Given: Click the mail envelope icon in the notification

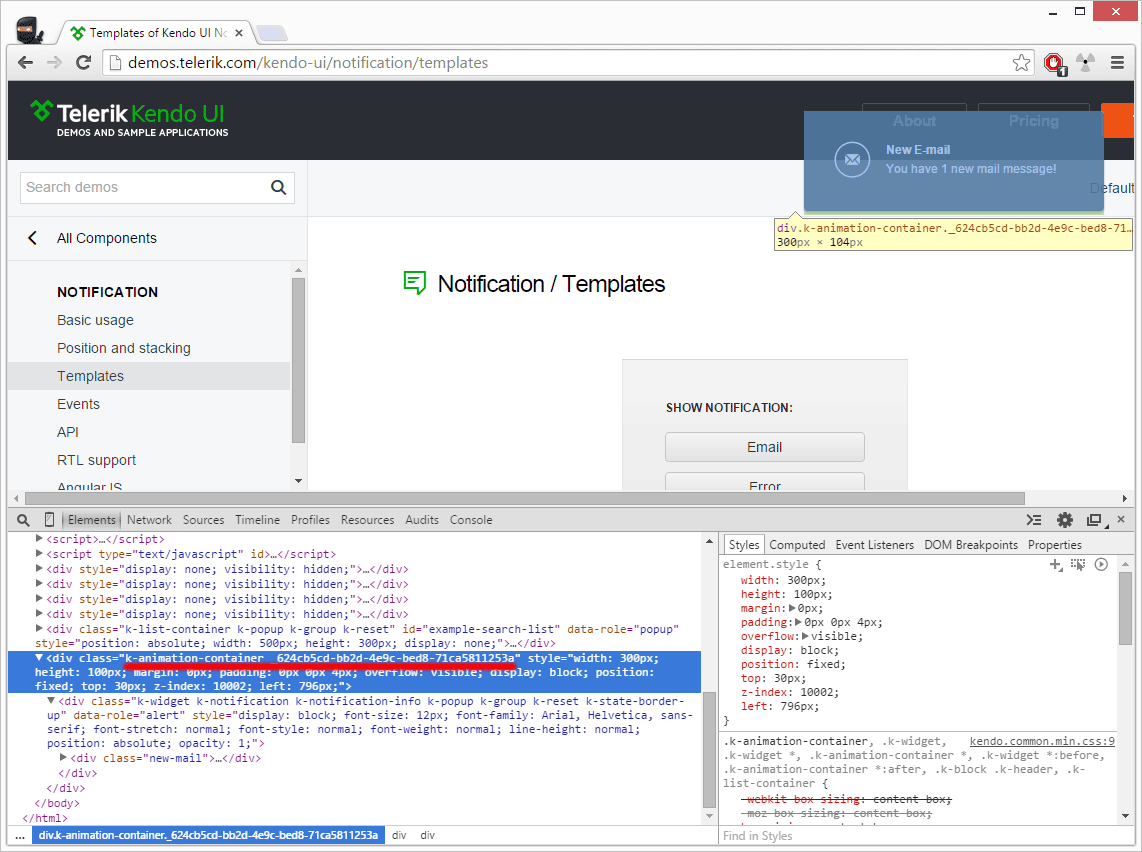Looking at the screenshot, I should (852, 159).
